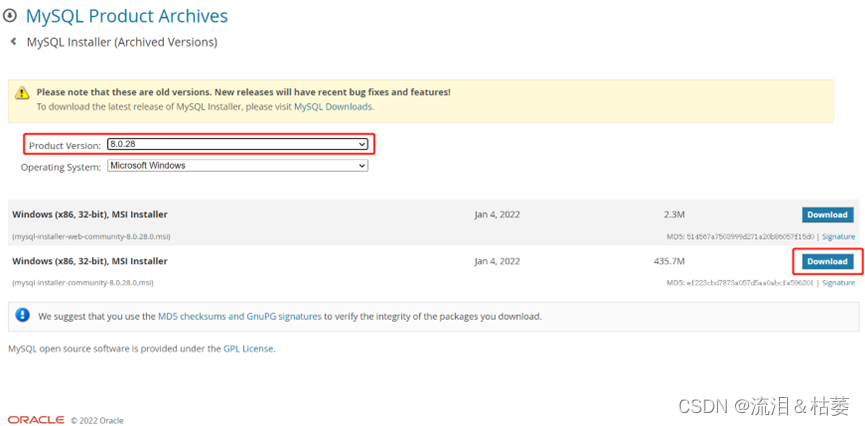Open Signature link for the web-community installer
Image resolution: width=865 pixels, height=426 pixels.
click(839, 236)
